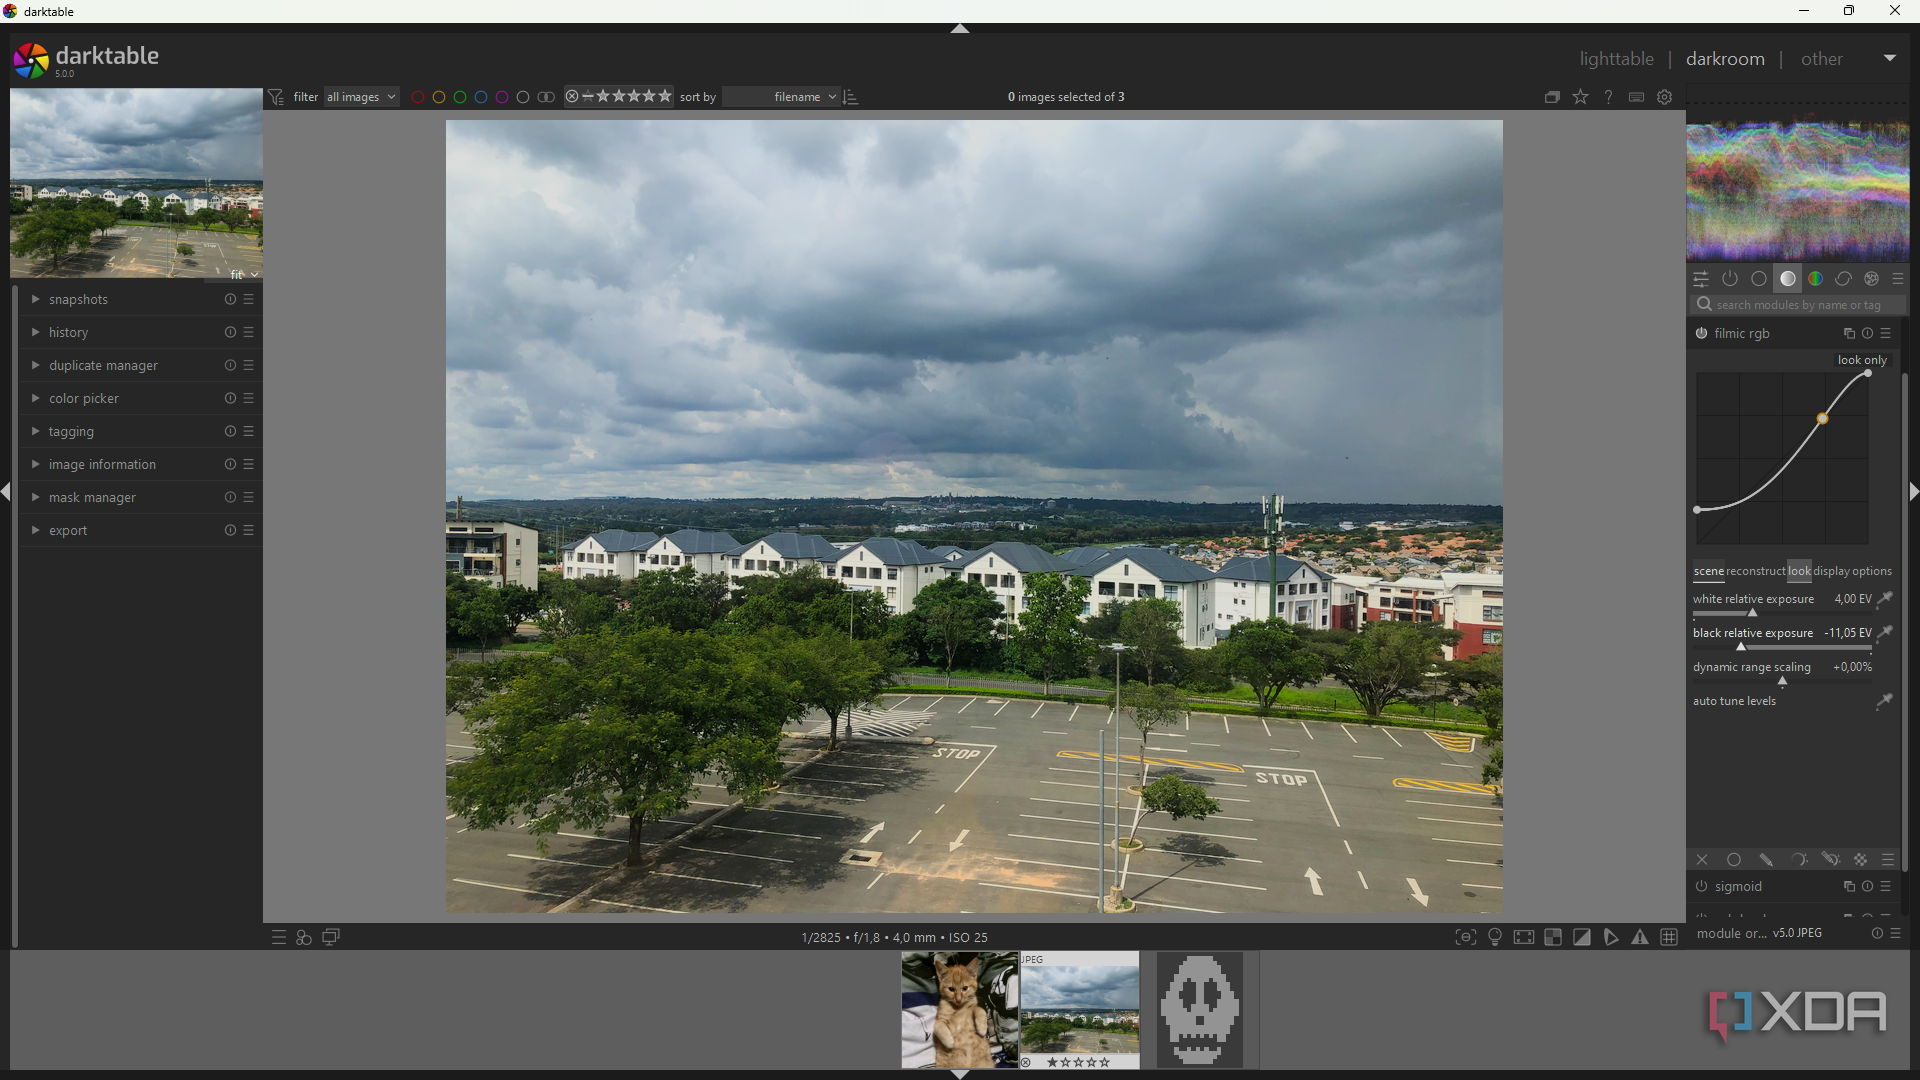Toggle raw overexposed indicator
The height and width of the screenshot is (1080, 1920).
point(1553,937)
